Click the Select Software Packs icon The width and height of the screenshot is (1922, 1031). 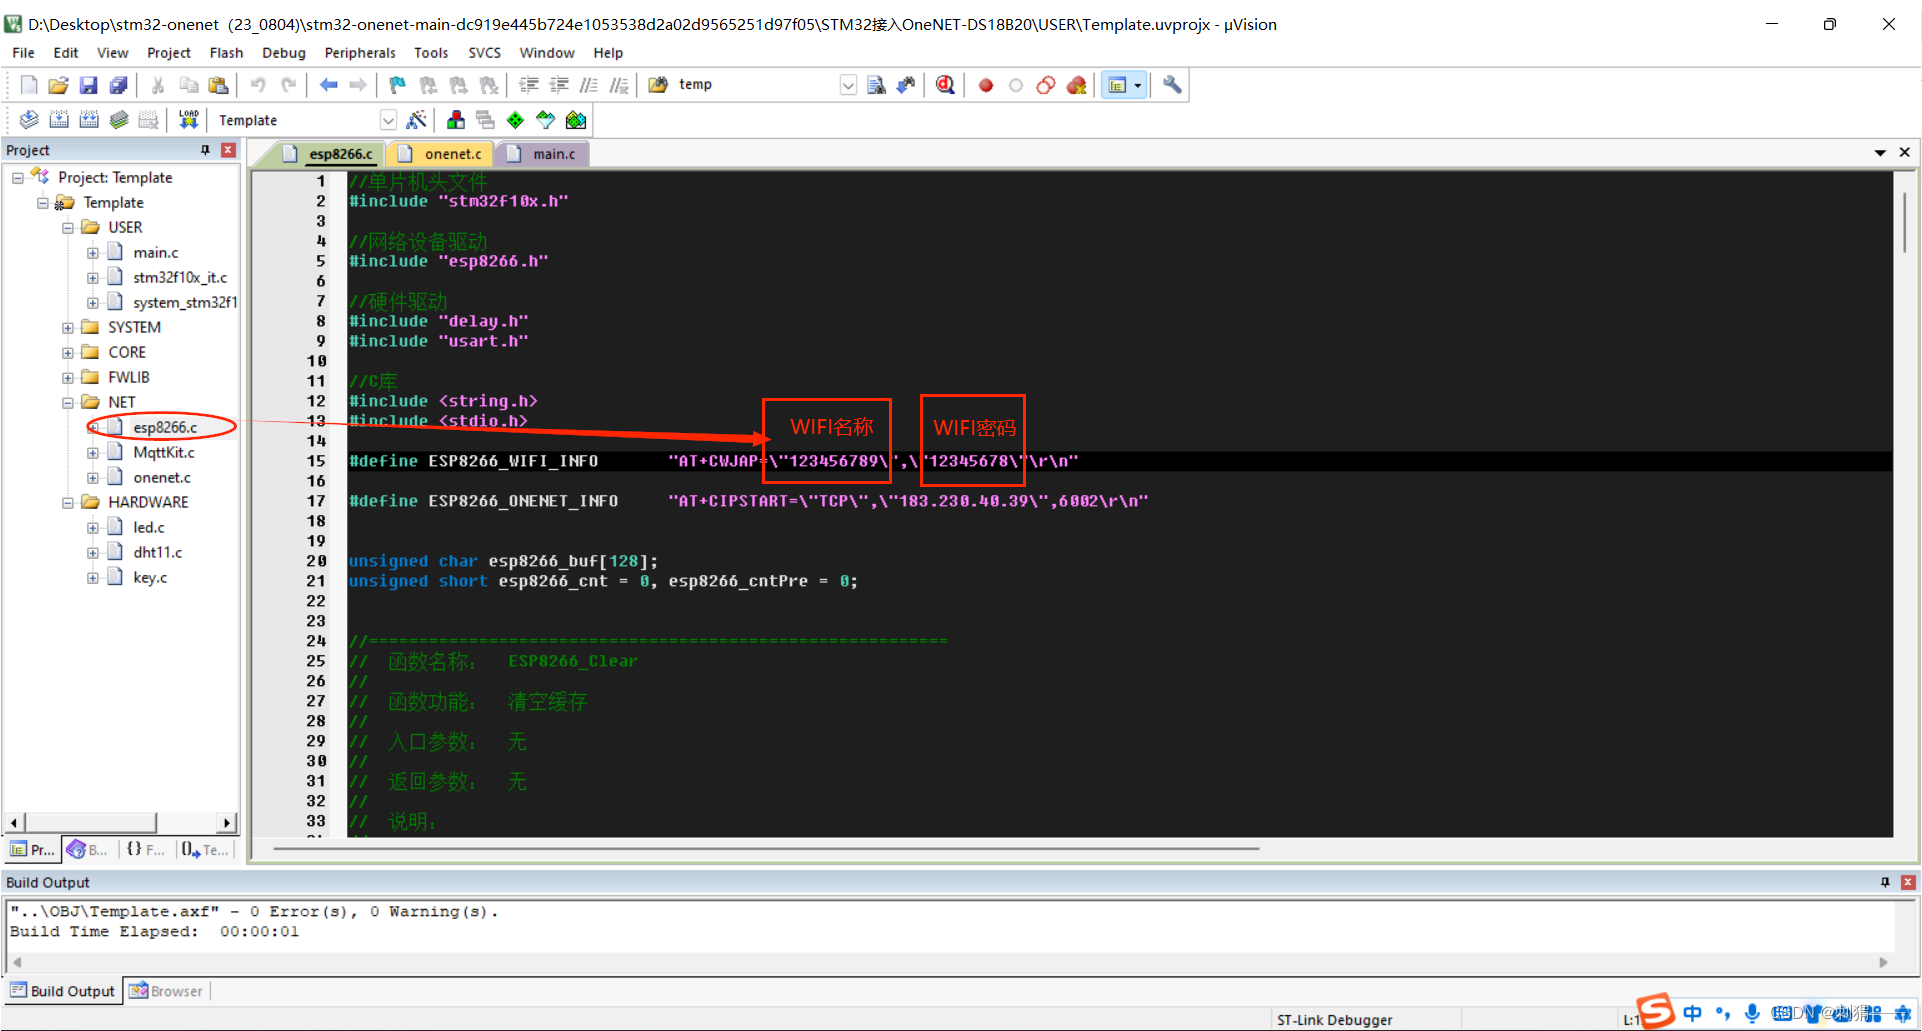[546, 120]
